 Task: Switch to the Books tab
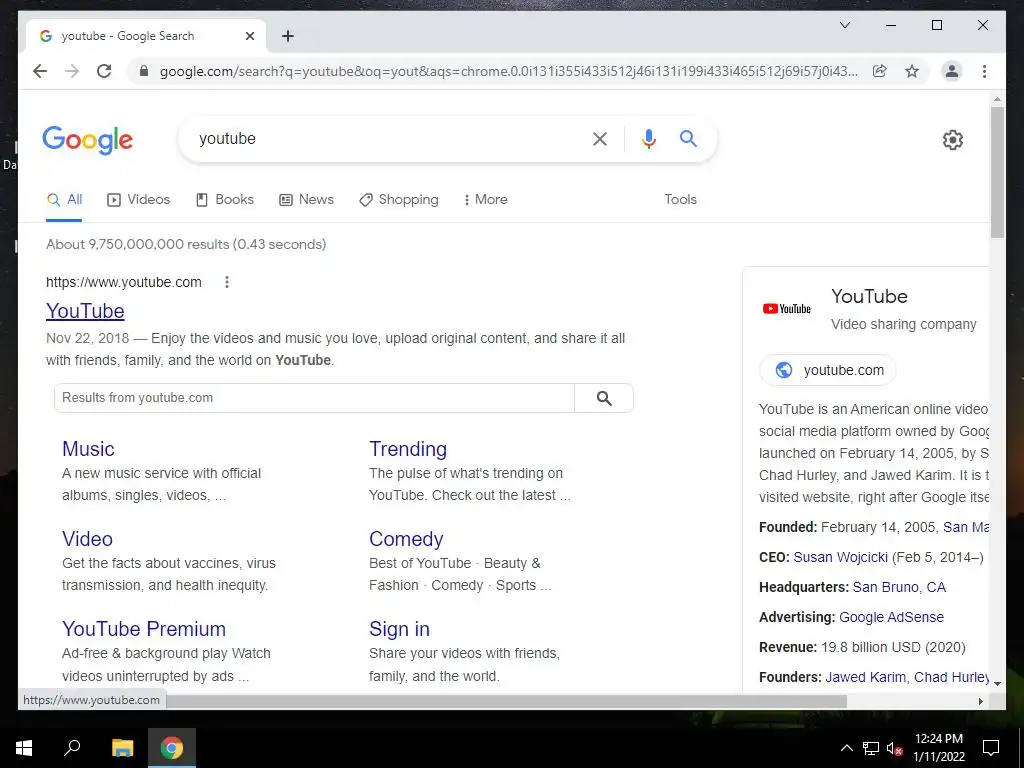tap(225, 200)
